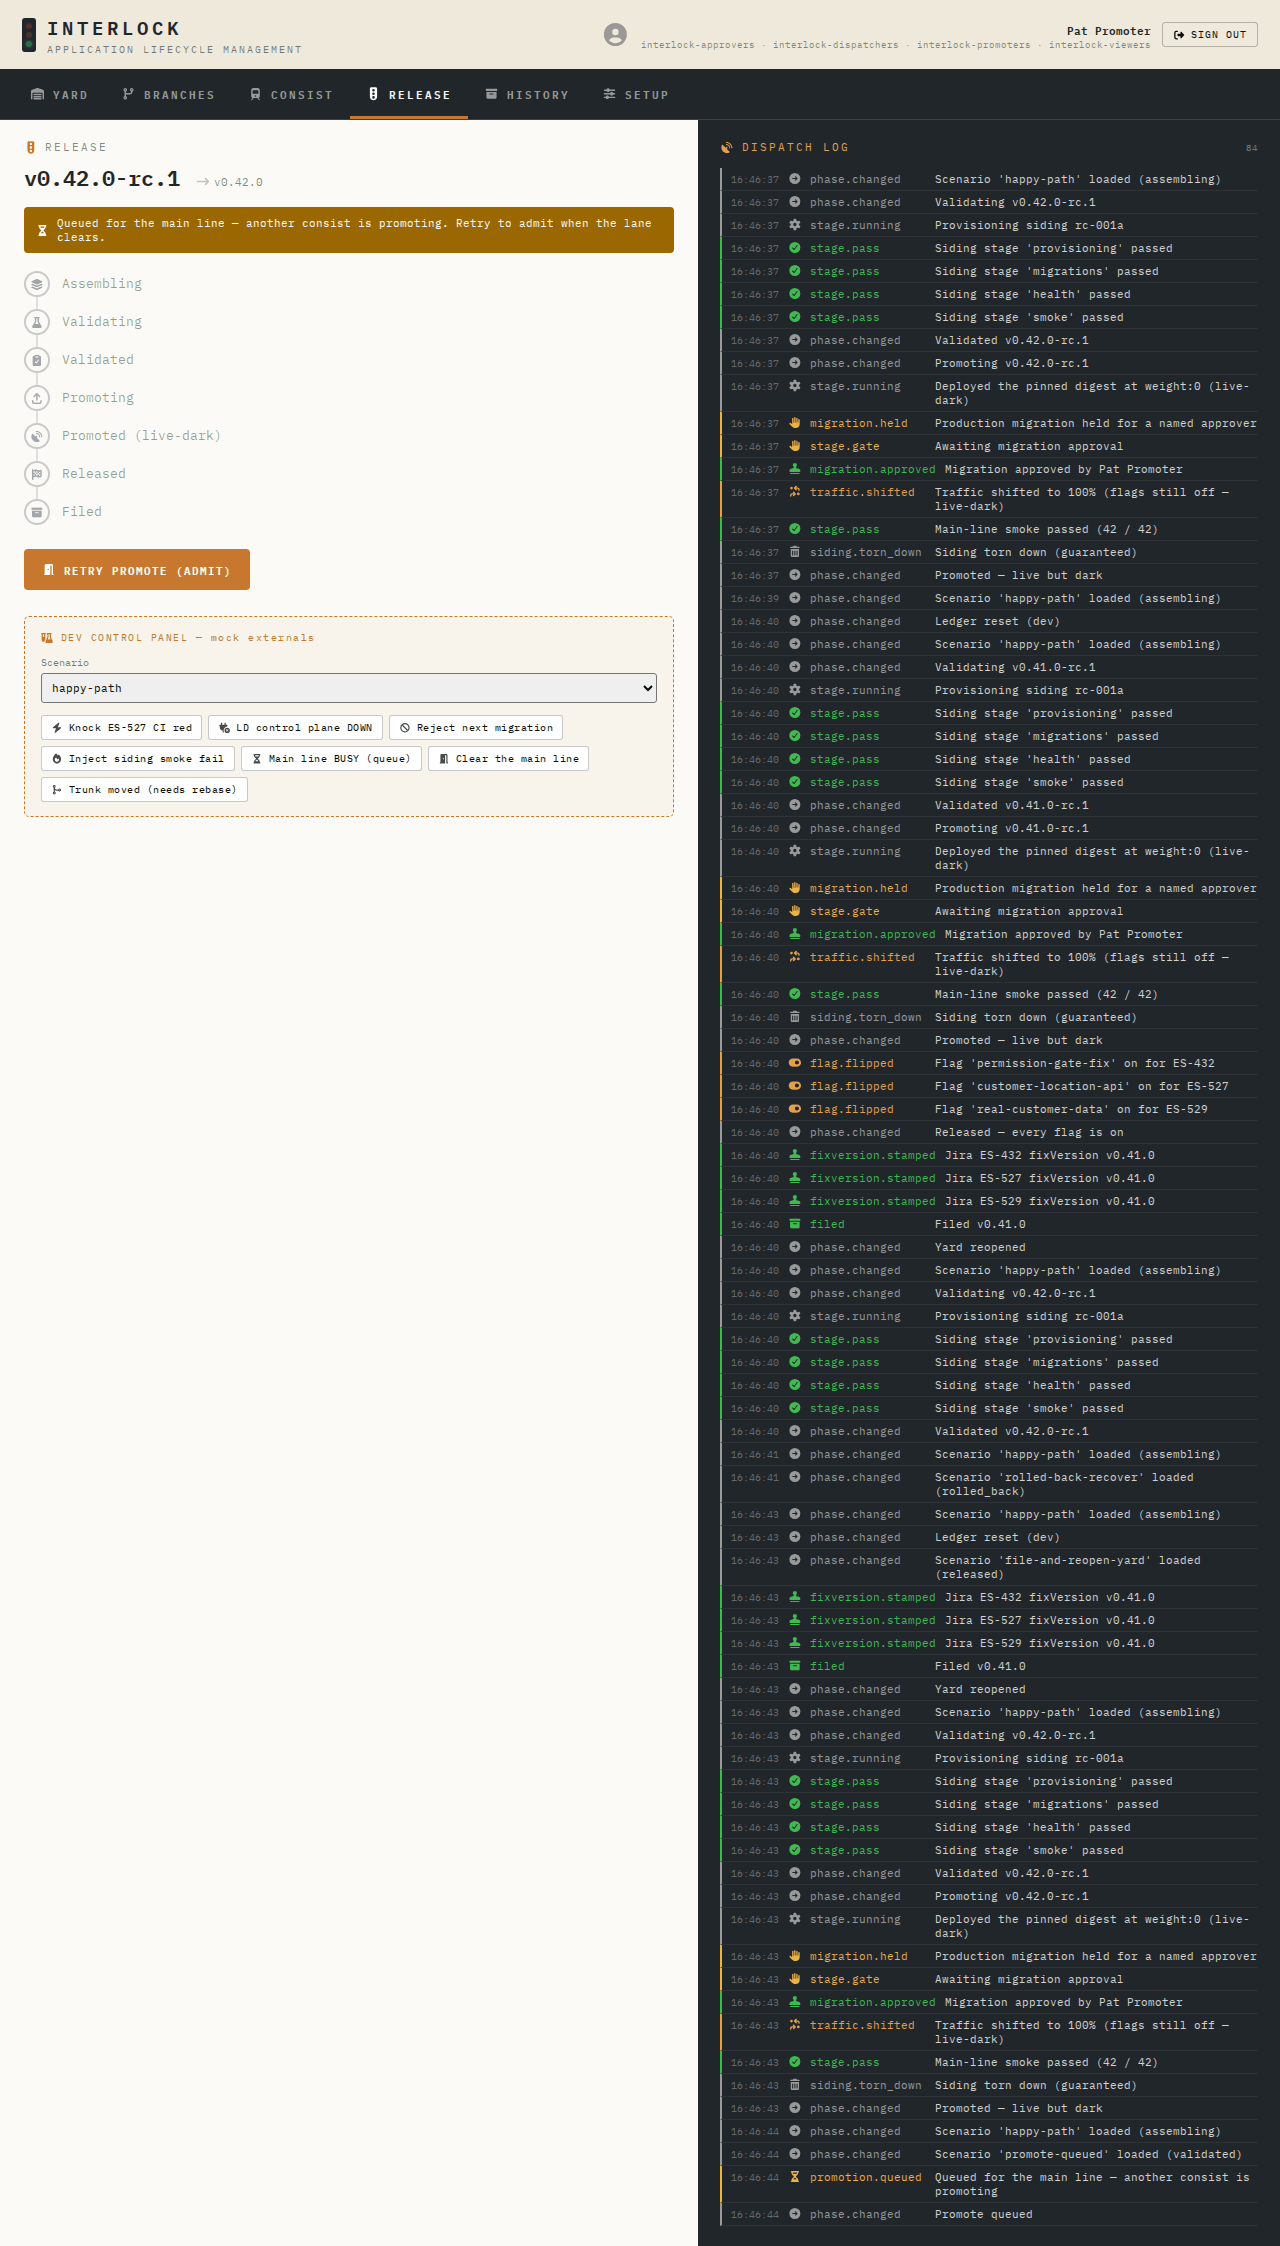Click the Released flag step icon
The image size is (1280, 2246).
(x=37, y=474)
